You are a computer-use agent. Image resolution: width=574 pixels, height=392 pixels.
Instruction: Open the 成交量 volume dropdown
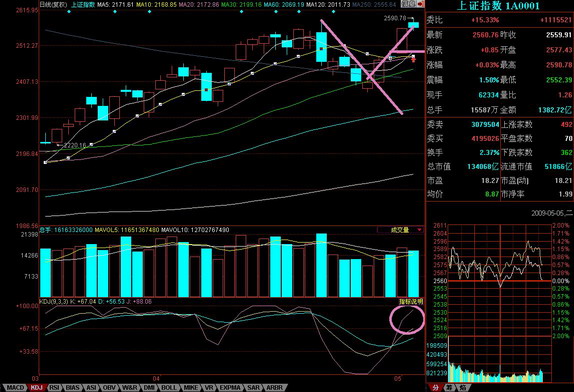click(400, 230)
